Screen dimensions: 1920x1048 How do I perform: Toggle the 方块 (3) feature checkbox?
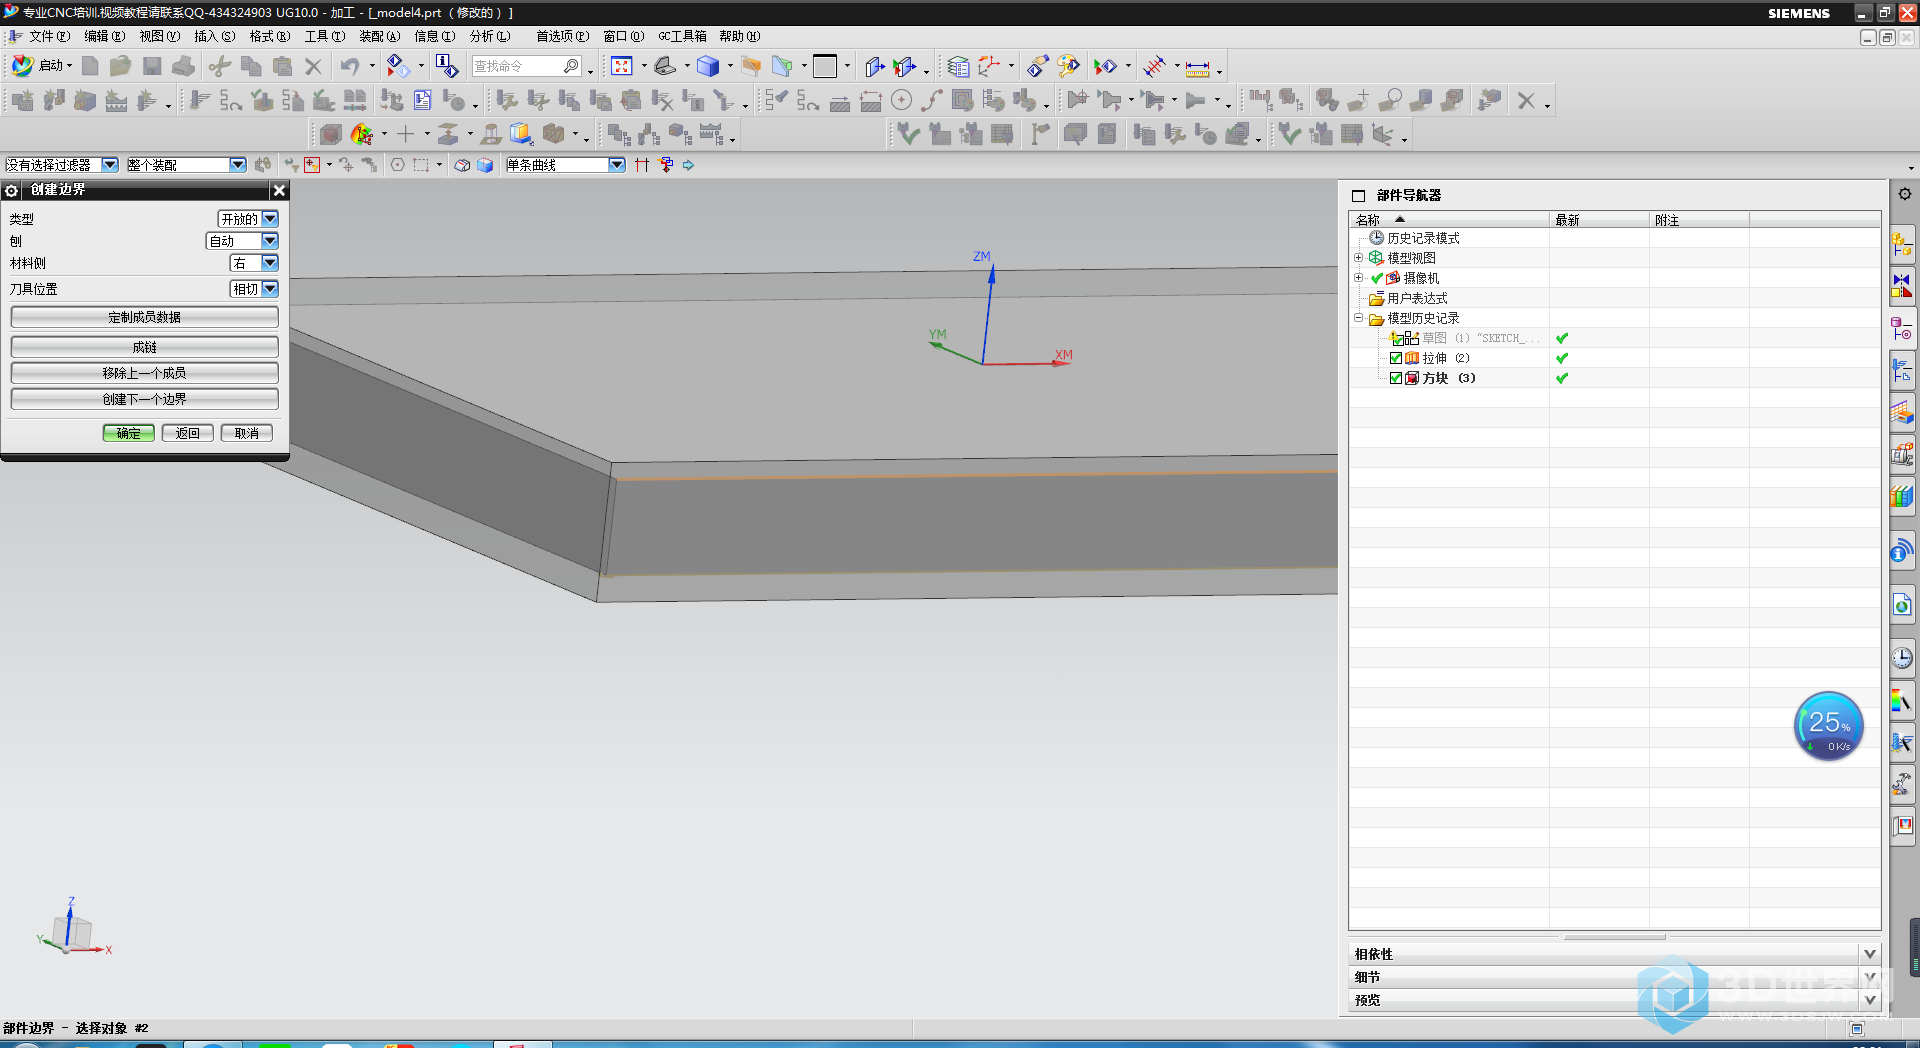tap(1396, 378)
